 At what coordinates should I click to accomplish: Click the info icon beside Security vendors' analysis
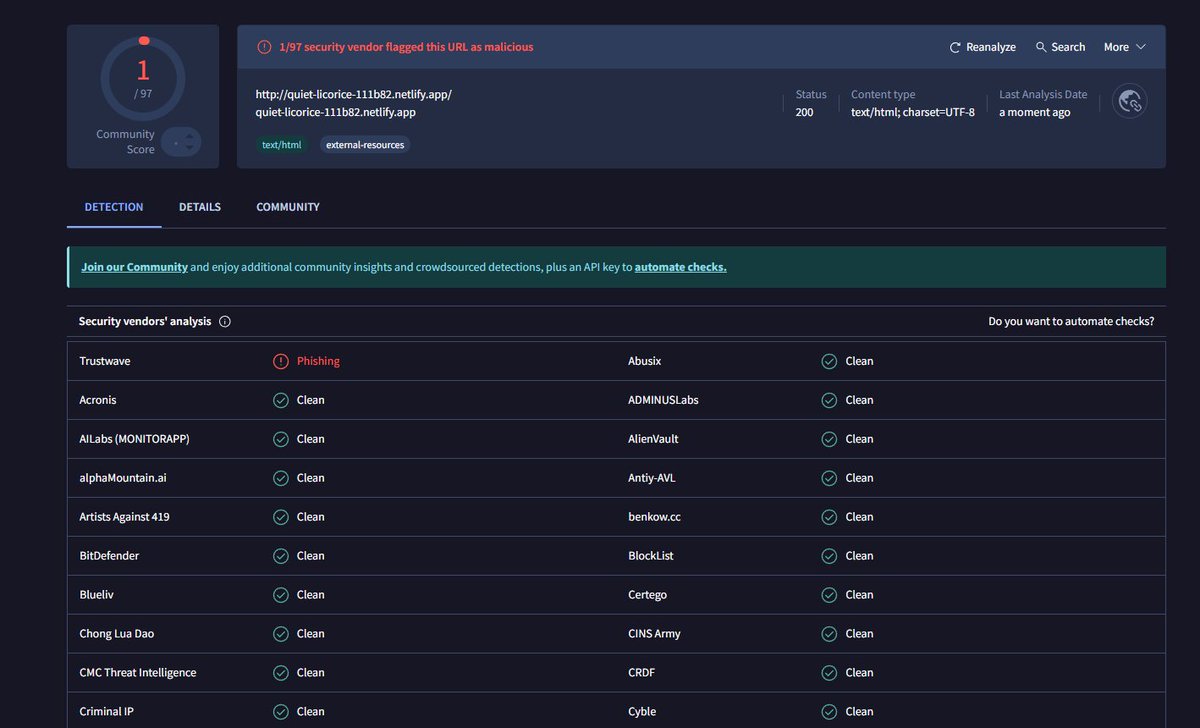pyautogui.click(x=225, y=322)
